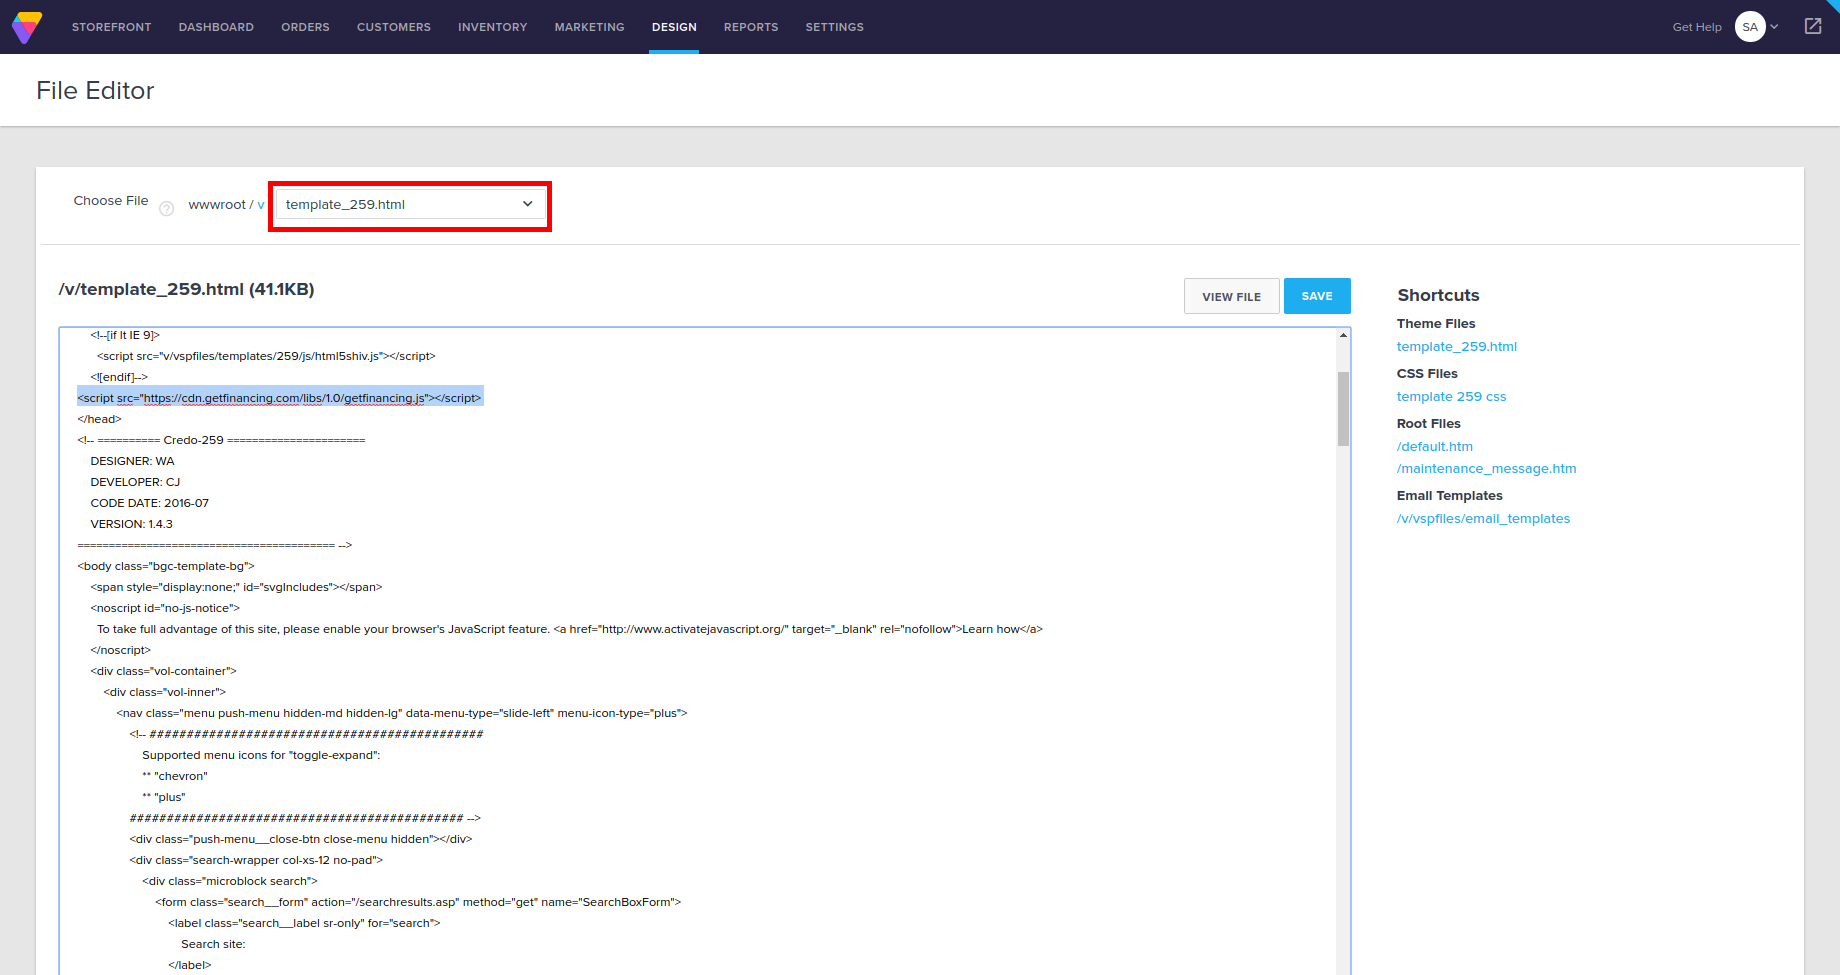This screenshot has height=975, width=1840.
Task: Click the highlighted getfinancing.js script line
Action: [x=280, y=398]
